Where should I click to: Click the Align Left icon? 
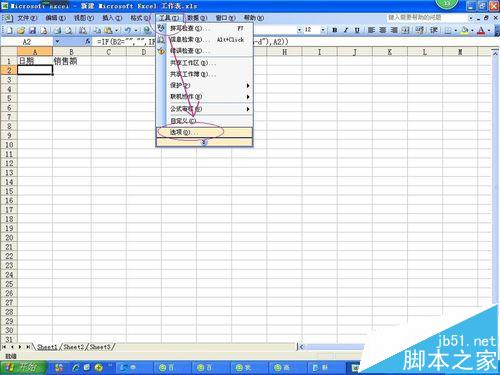pos(371,30)
